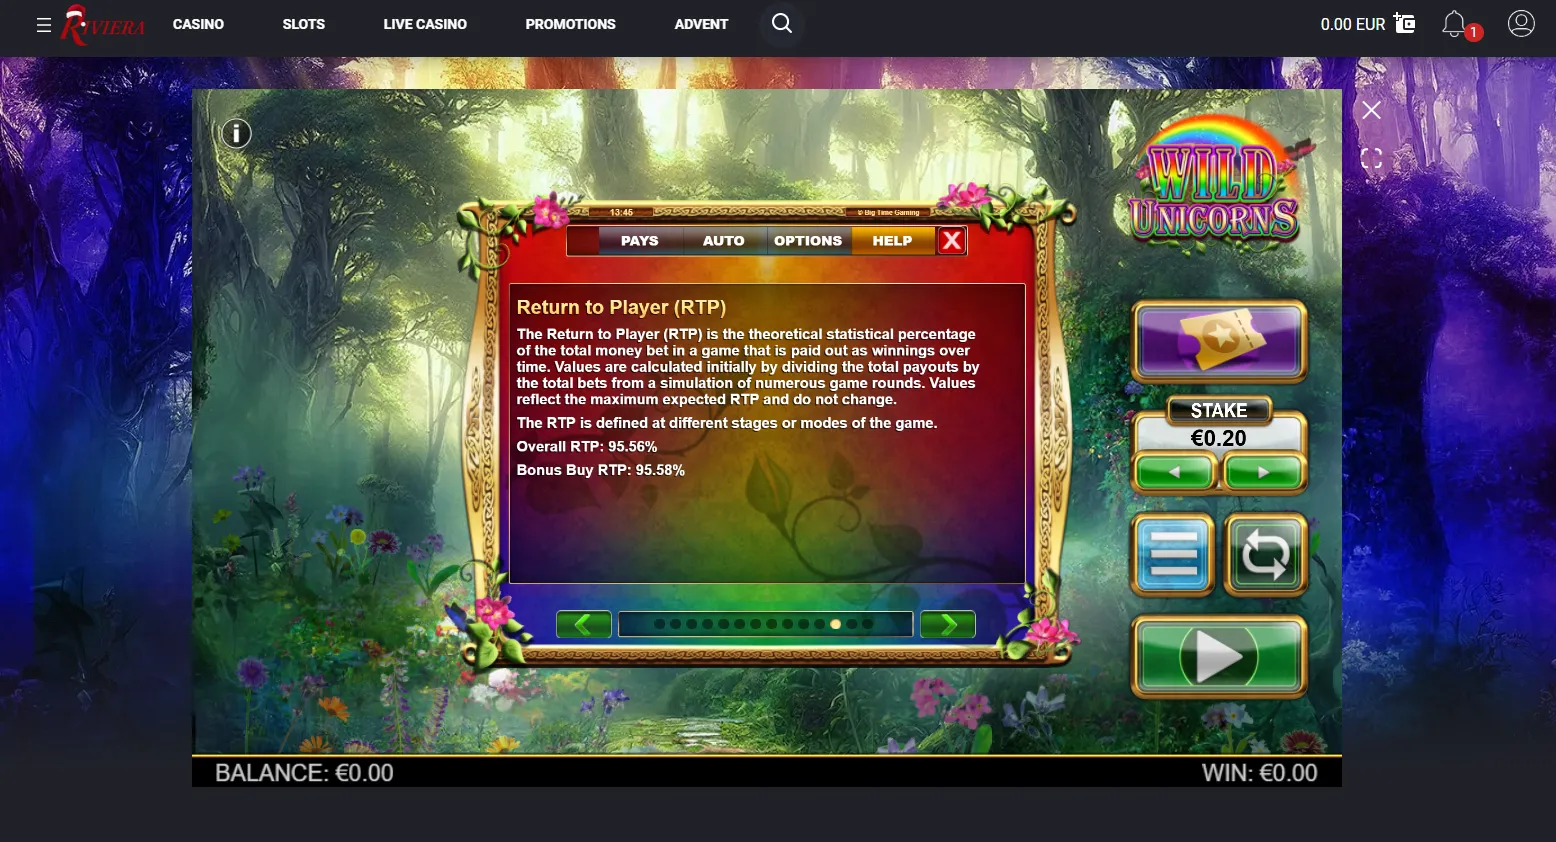Switch to the AUTO tab
Image resolution: width=1556 pixels, height=842 pixels.
(724, 241)
